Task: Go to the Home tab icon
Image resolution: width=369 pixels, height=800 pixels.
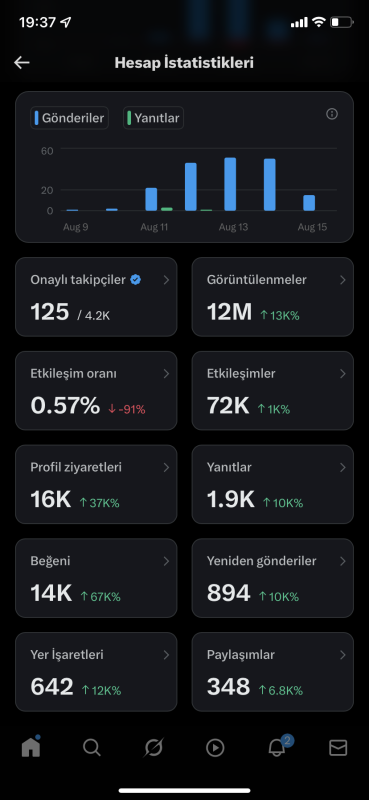Action: tap(31, 747)
